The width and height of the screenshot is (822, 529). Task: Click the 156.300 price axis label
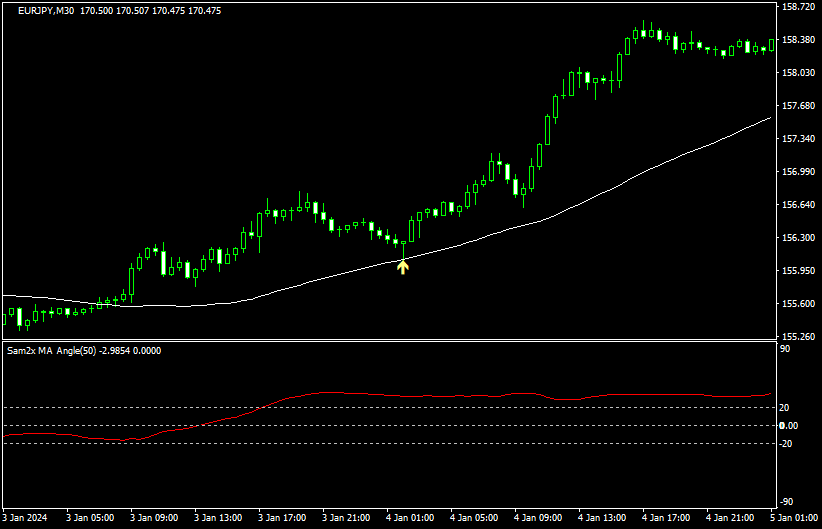(798, 238)
